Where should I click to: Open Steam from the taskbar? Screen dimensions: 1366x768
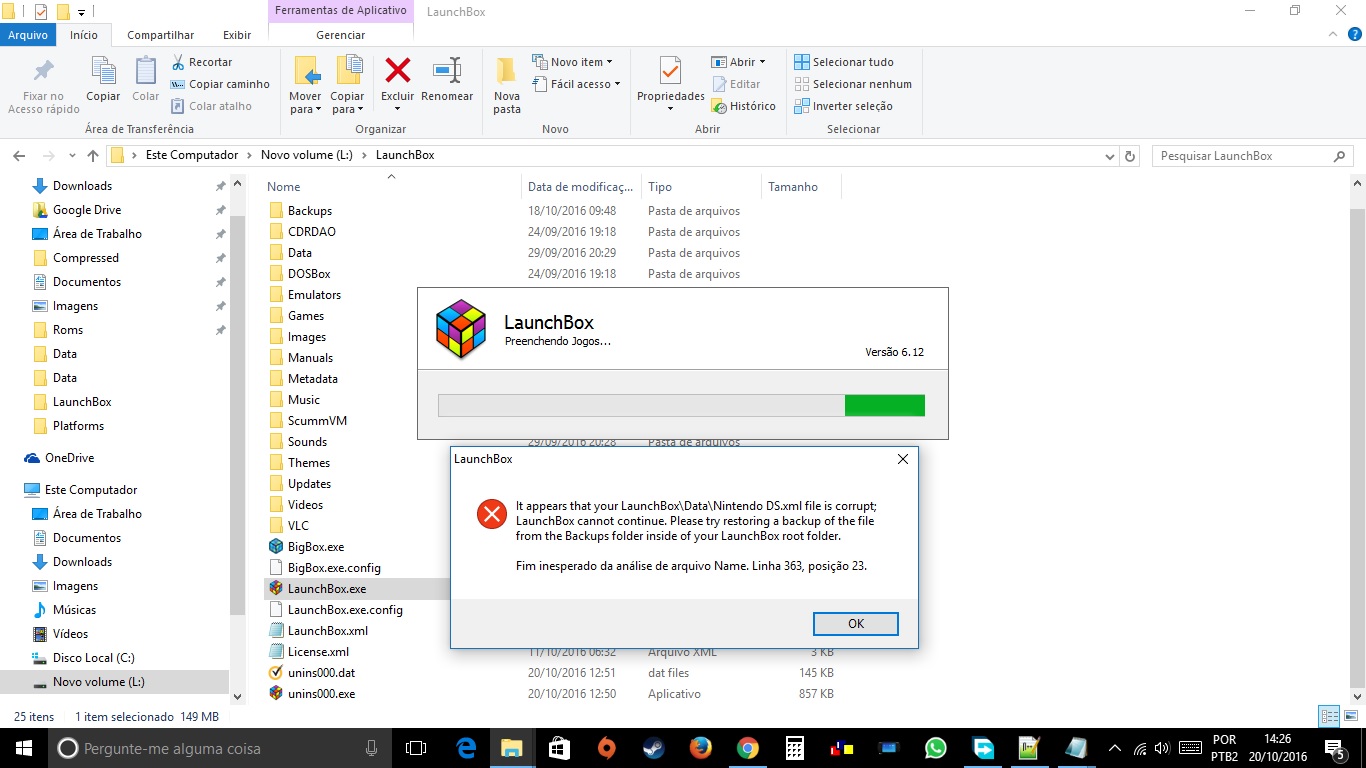pyautogui.click(x=653, y=748)
